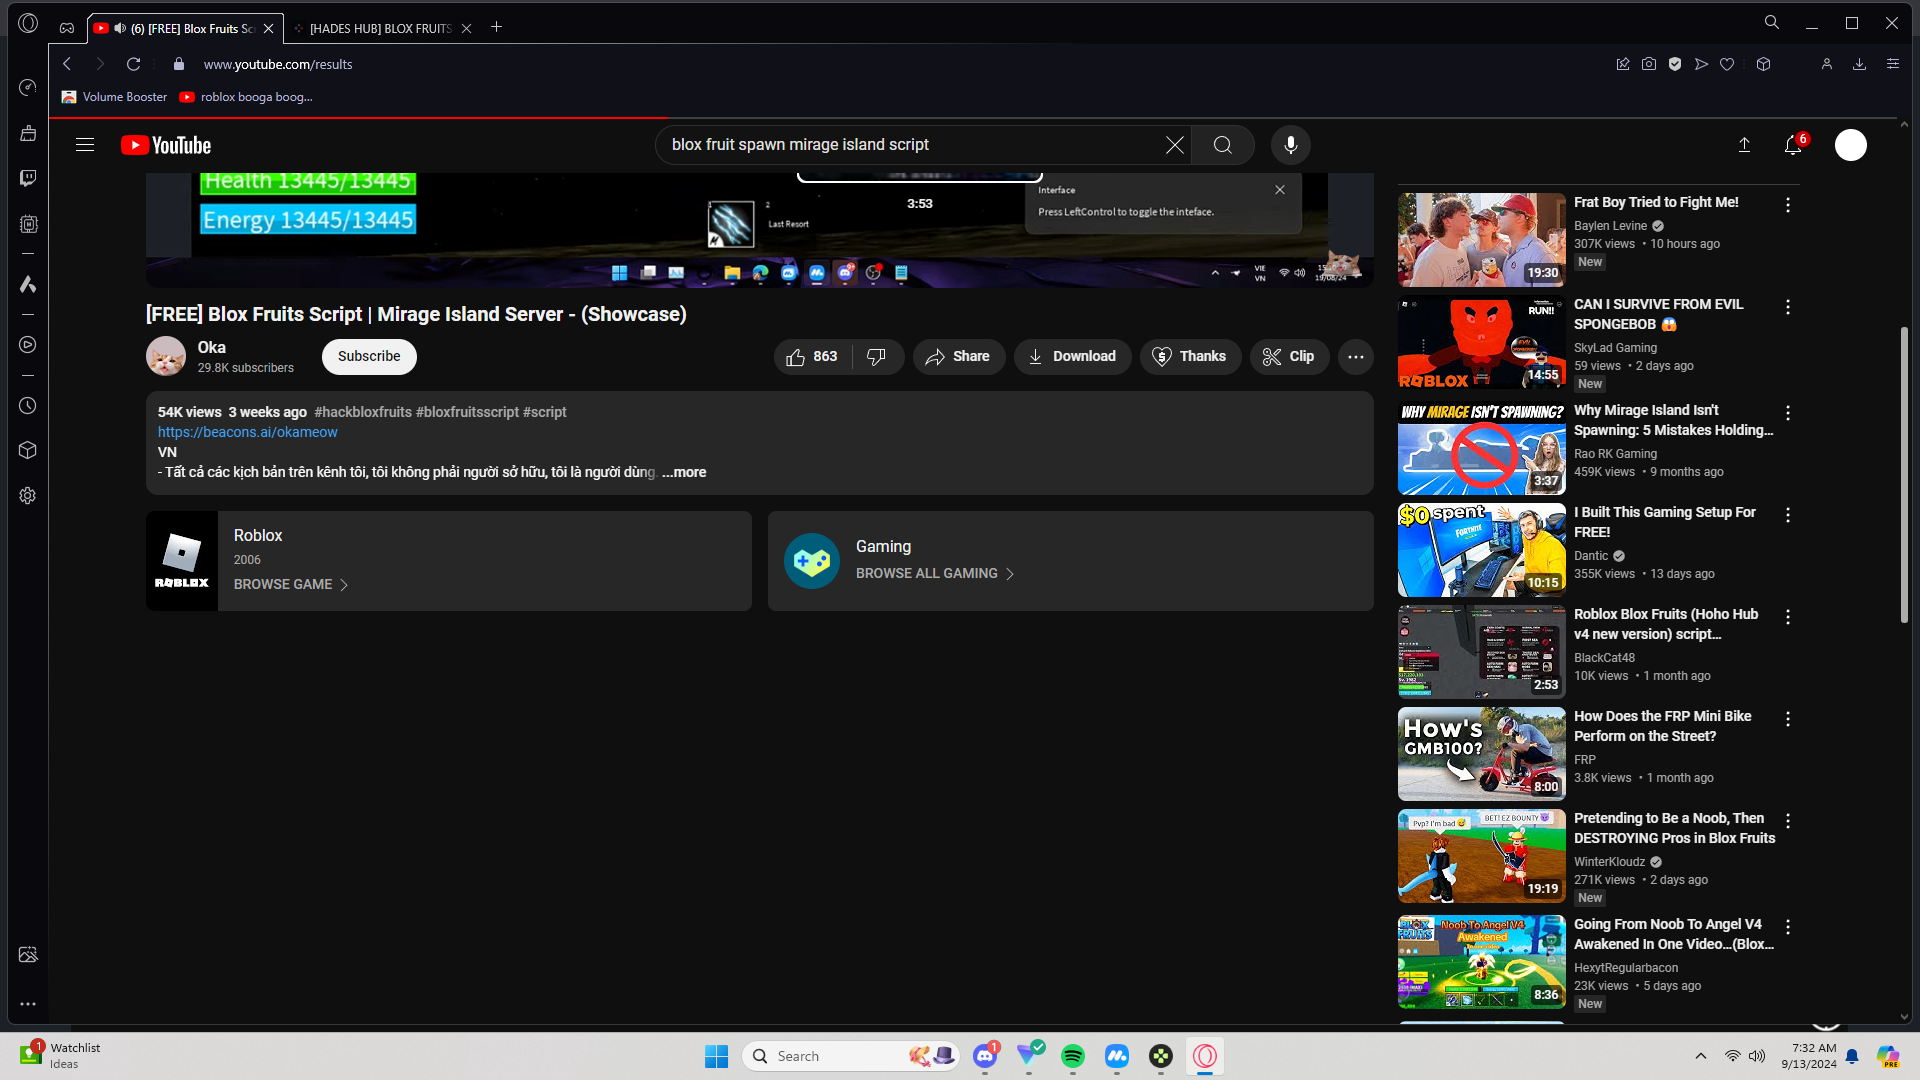Click the YouTube upload create icon

click(1744, 145)
